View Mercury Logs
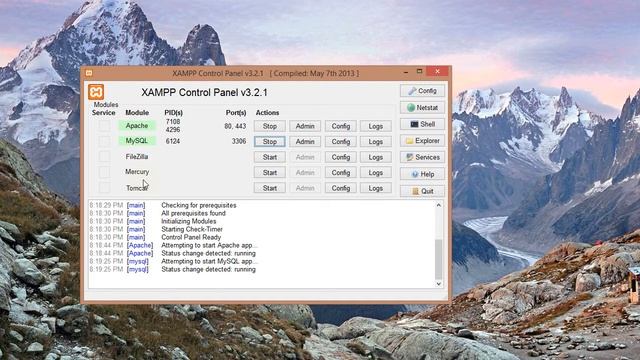Viewport: 640px width, 360px height. pos(376,173)
